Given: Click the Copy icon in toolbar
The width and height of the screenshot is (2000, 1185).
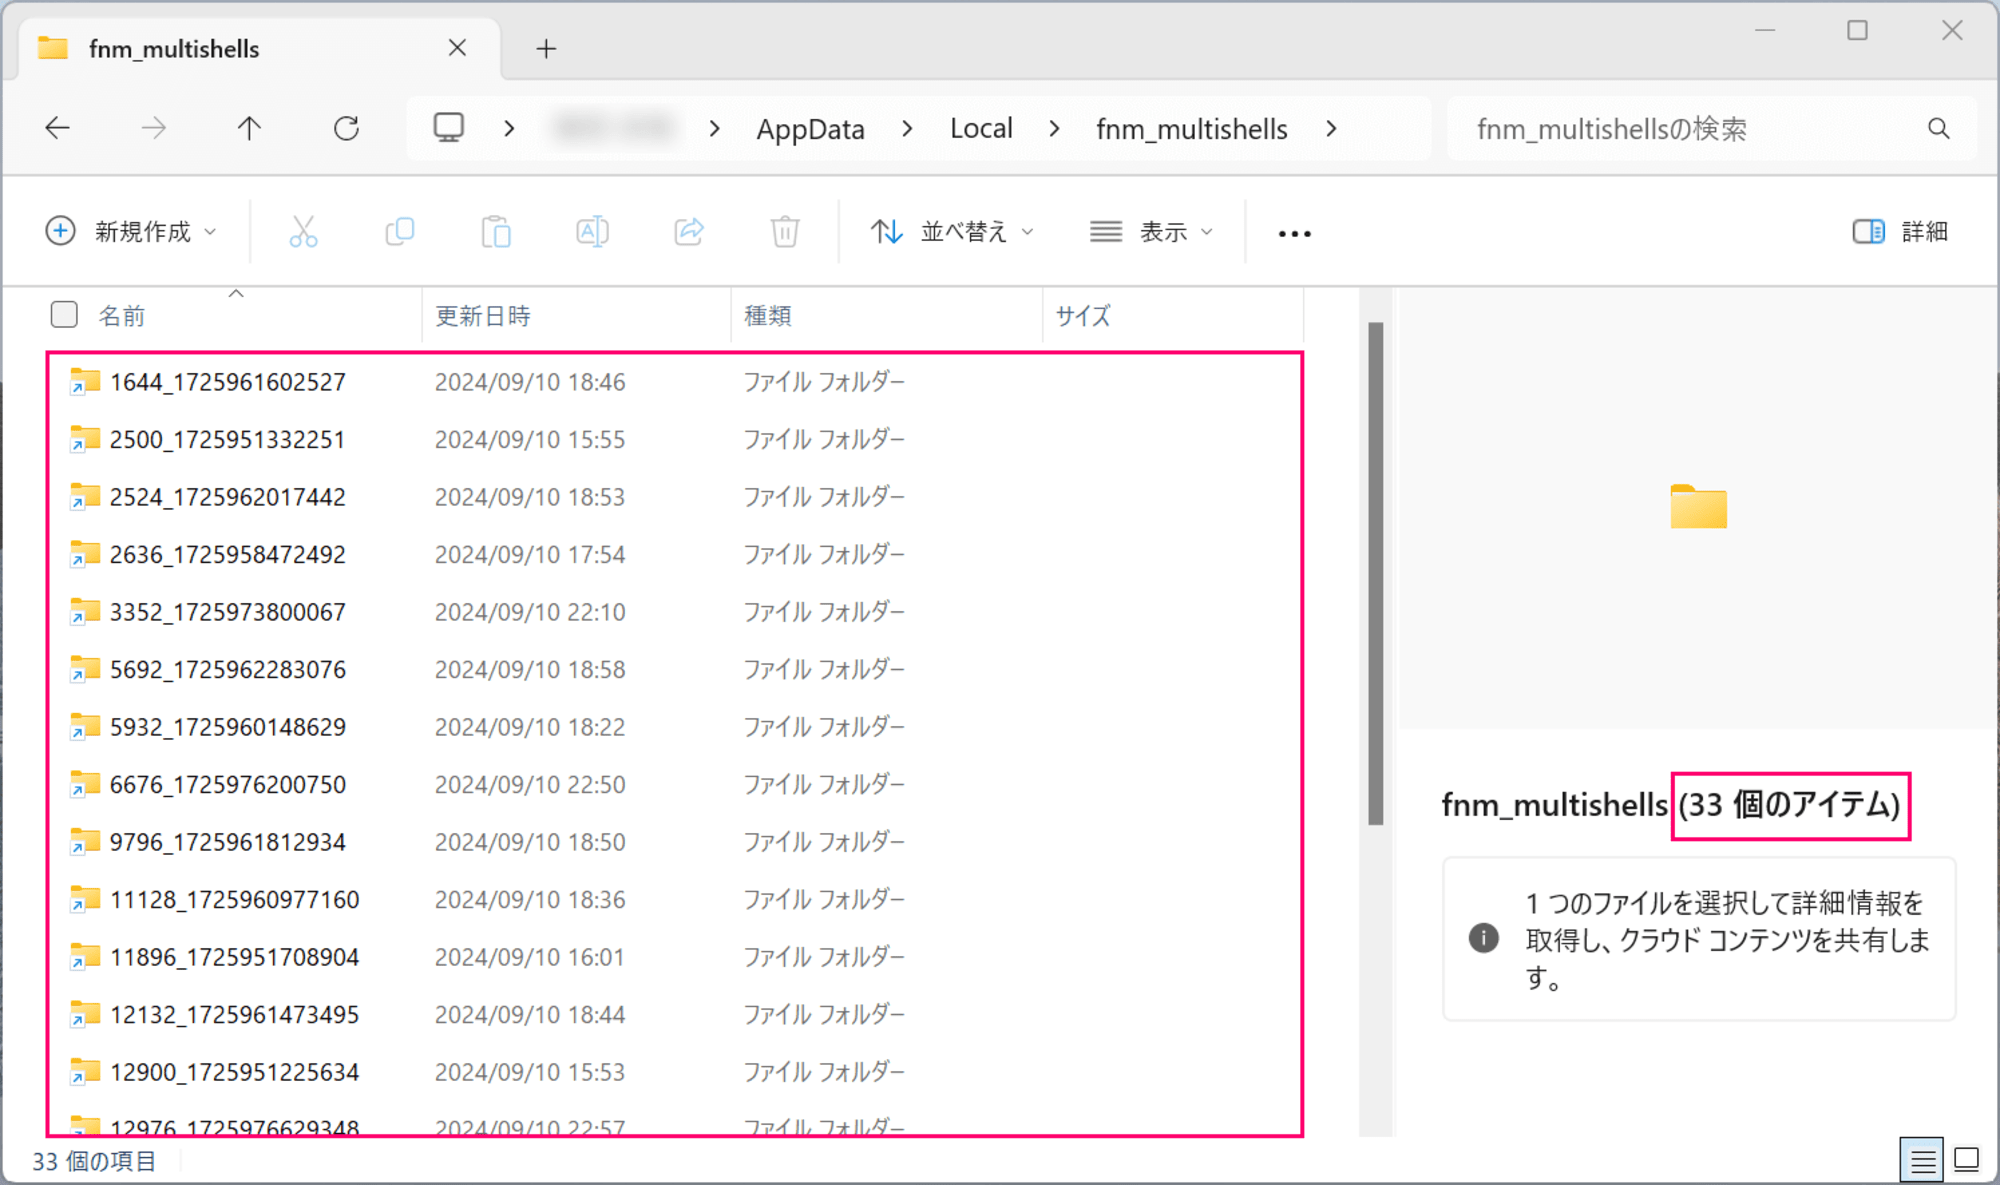Looking at the screenshot, I should pos(399,232).
